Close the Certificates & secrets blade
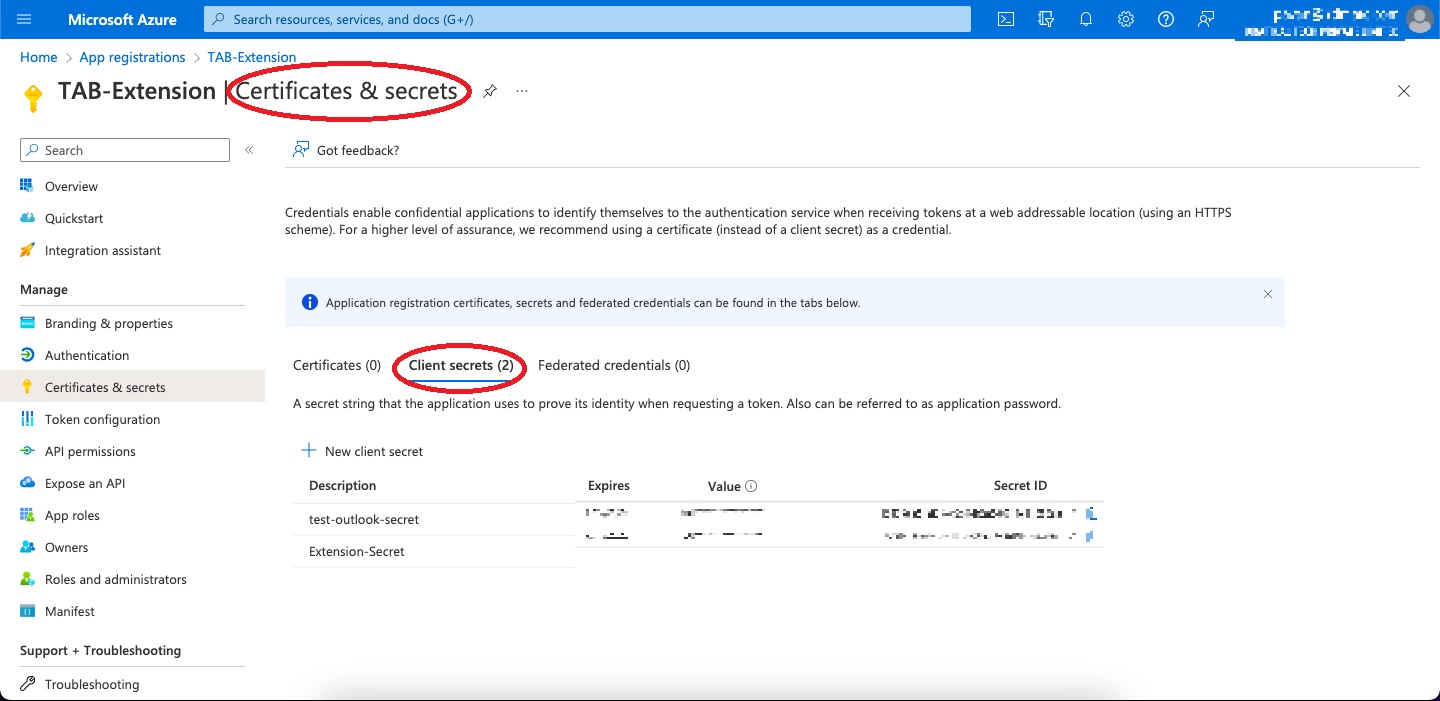Image resolution: width=1440 pixels, height=701 pixels. [1404, 91]
